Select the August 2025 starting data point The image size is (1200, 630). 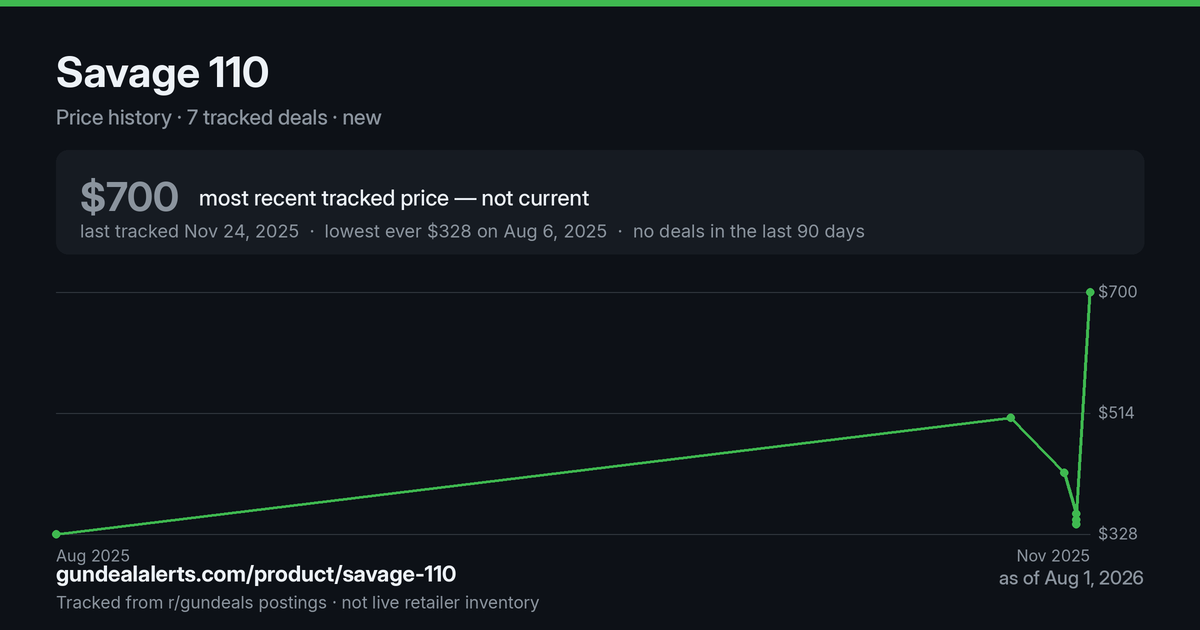[x=56, y=534]
